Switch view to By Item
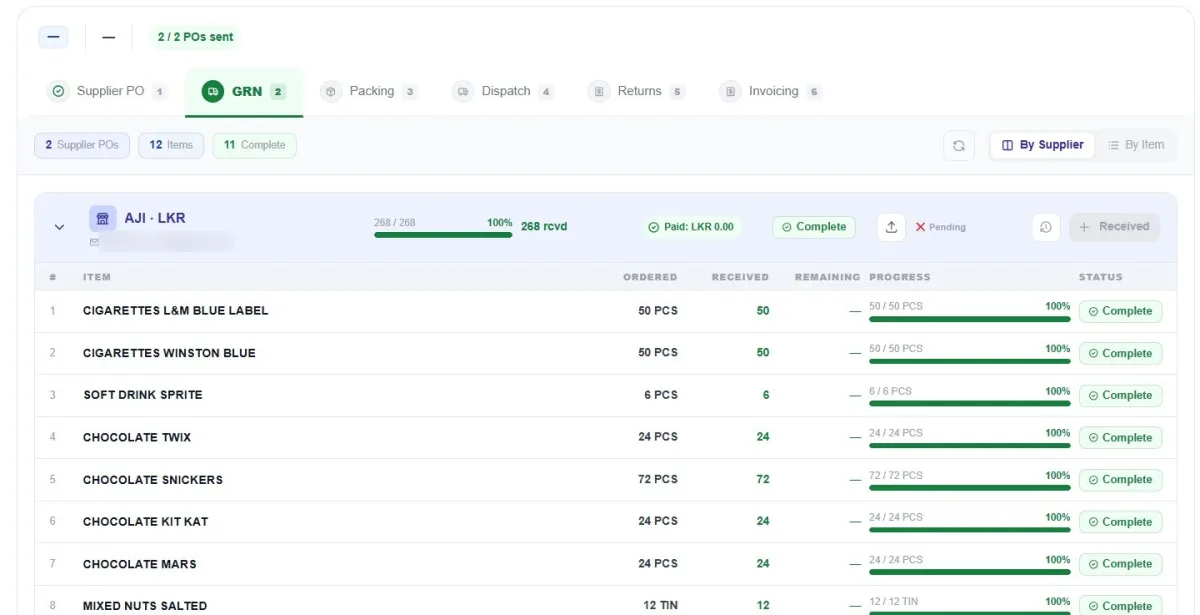The height and width of the screenshot is (615, 1200). click(x=1136, y=145)
